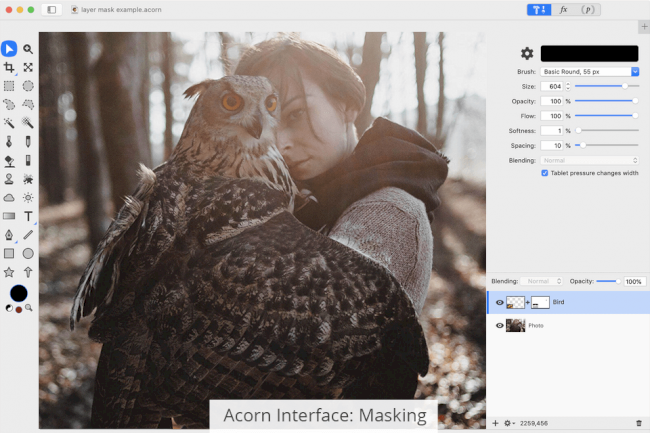Image resolution: width=650 pixels, height=433 pixels.
Task: Select the Flood Fill bucket tool
Action: tap(9, 160)
